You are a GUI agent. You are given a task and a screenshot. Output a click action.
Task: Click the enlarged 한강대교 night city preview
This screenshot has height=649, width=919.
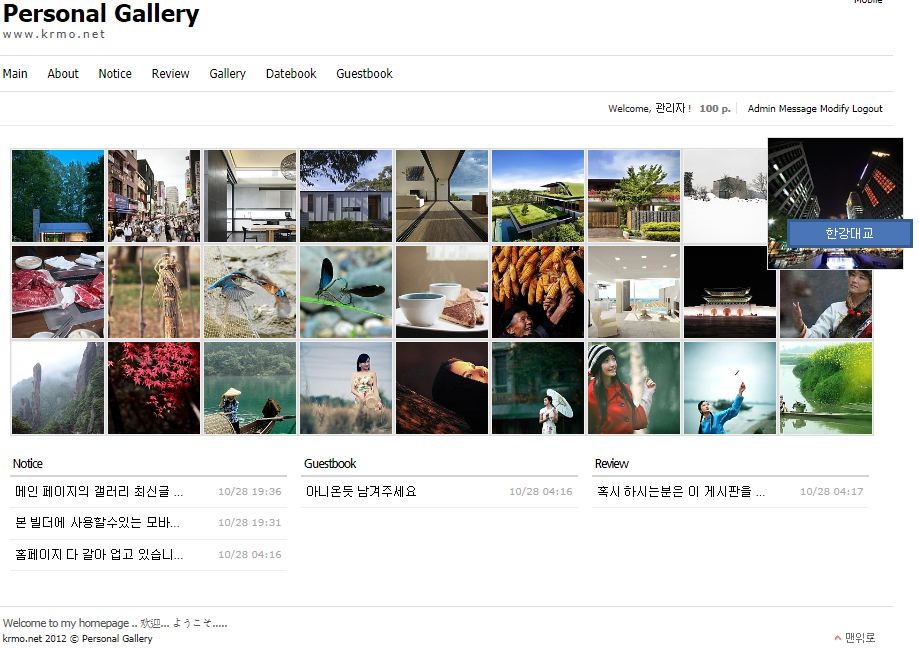pyautogui.click(x=835, y=203)
